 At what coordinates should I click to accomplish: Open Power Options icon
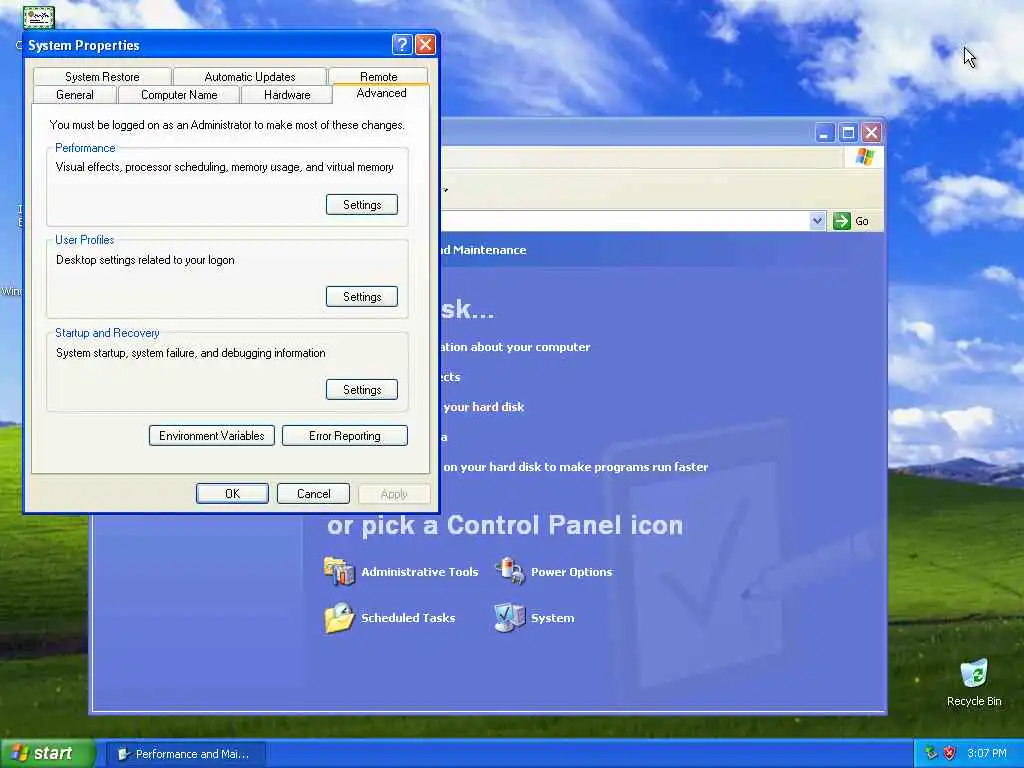tap(509, 571)
